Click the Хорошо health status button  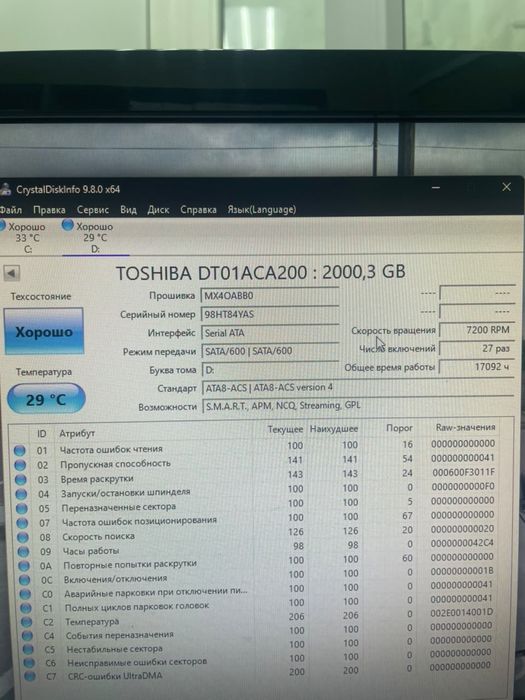coord(43,331)
